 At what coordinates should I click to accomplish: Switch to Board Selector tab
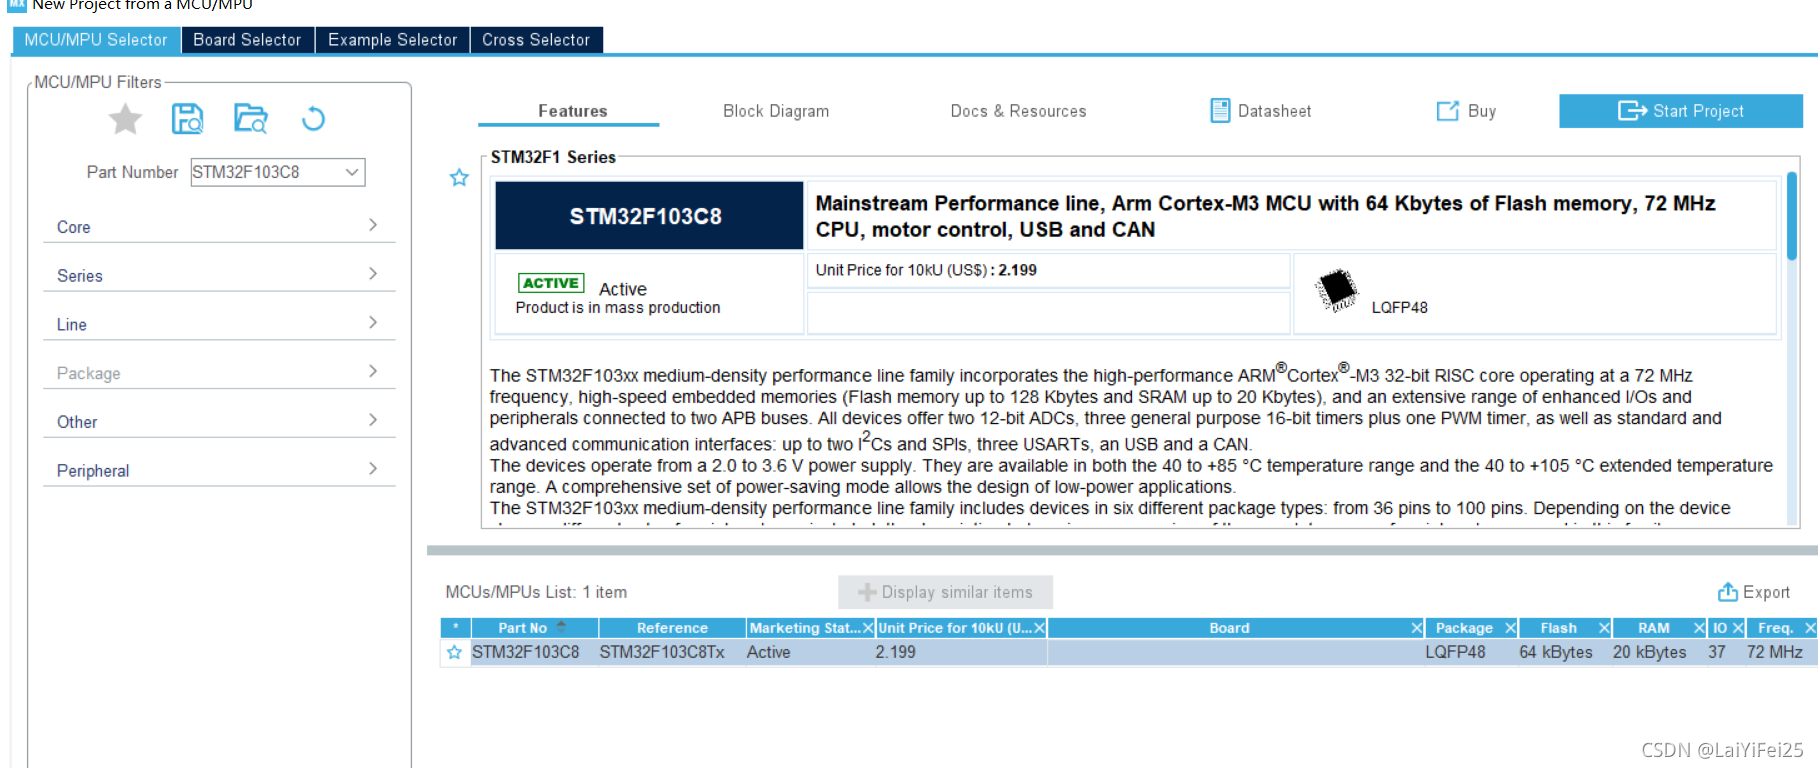coord(247,40)
